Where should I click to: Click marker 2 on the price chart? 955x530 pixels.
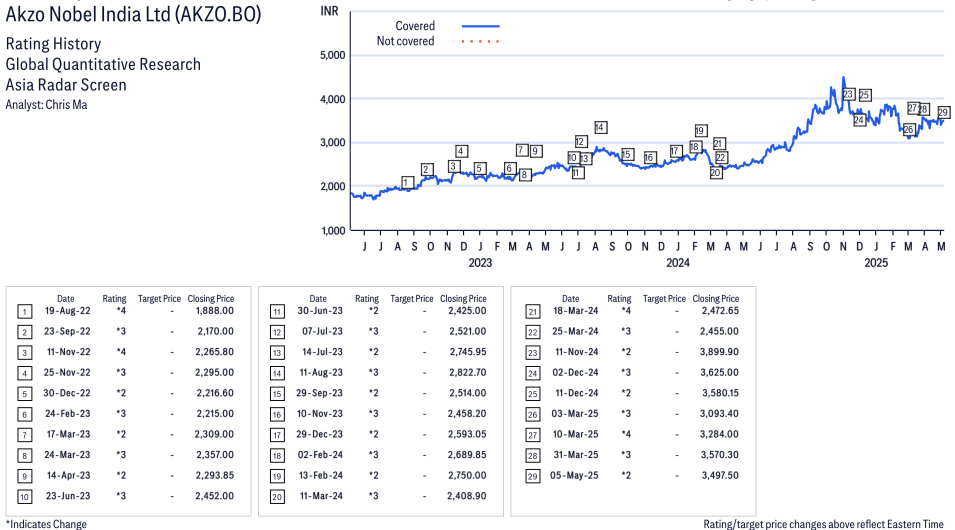427,169
